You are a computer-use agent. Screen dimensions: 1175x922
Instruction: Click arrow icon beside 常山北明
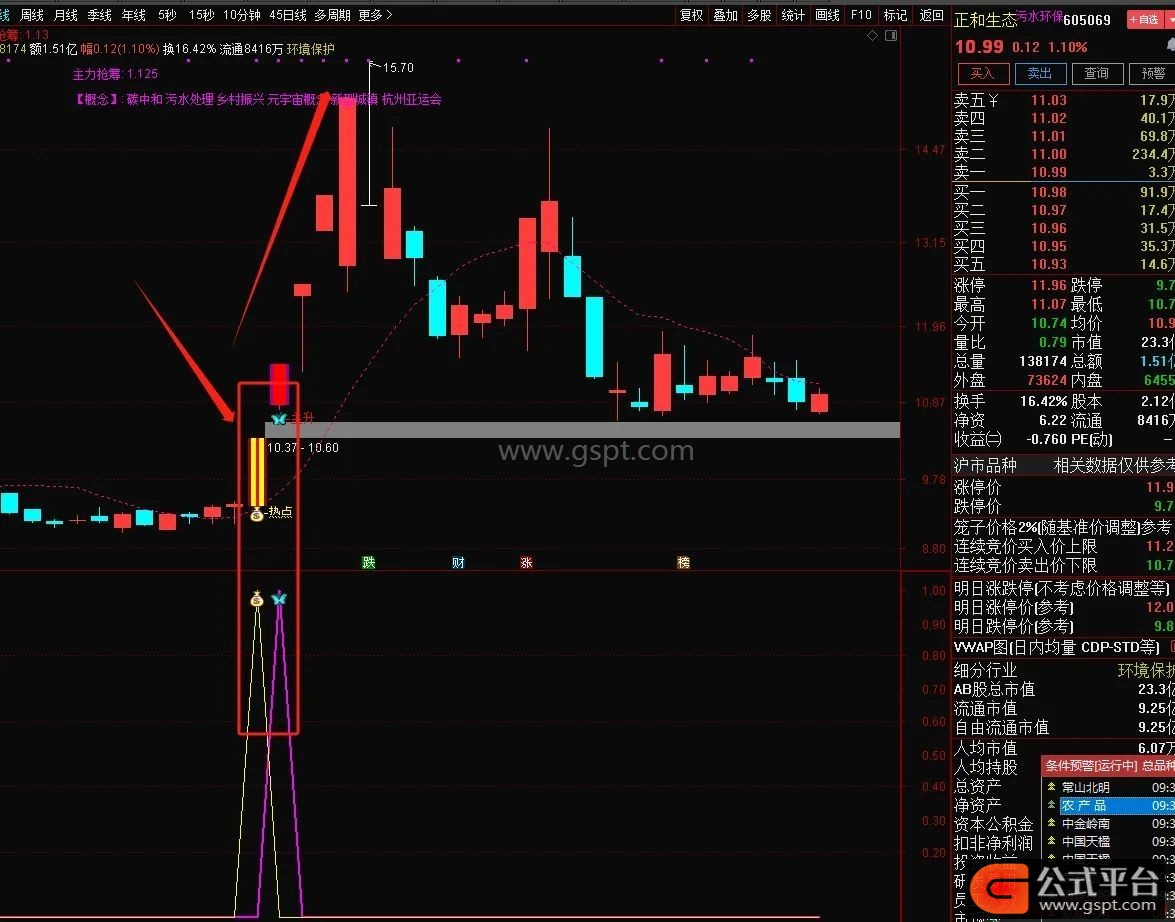(x=1051, y=787)
